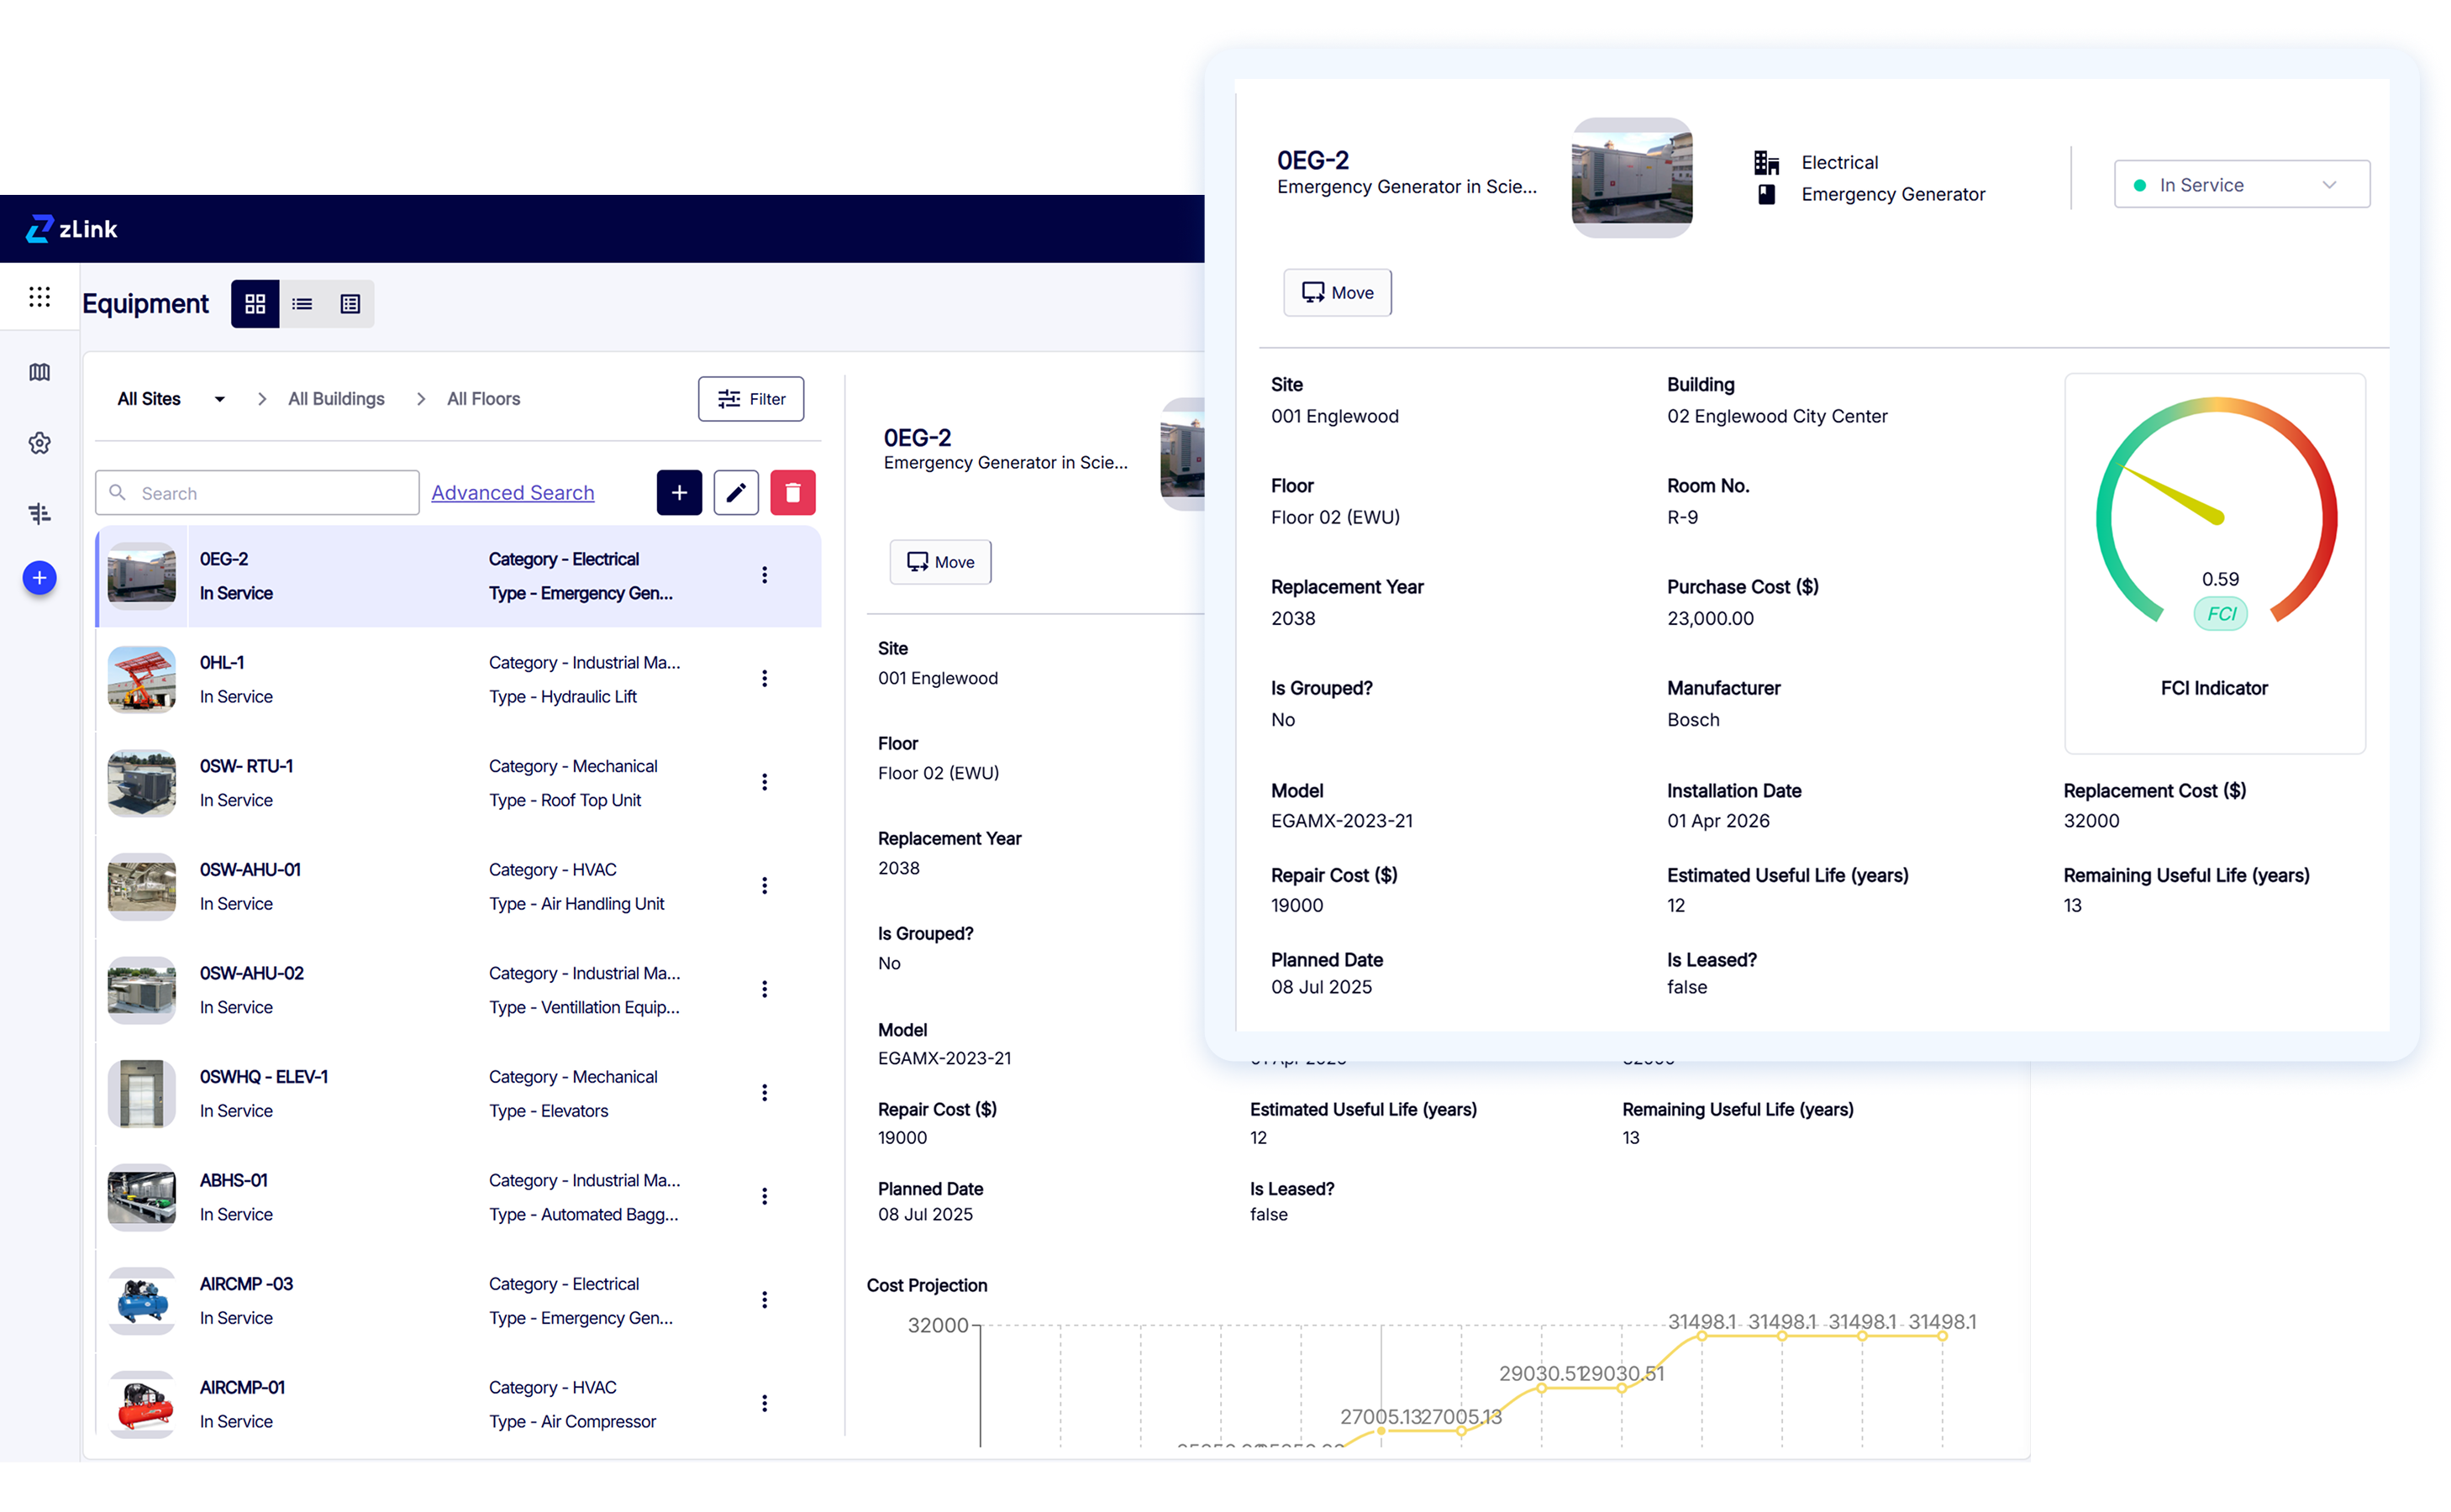This screenshot has width=2451, height=1512.
Task: Switch to table view
Action: tap(350, 304)
